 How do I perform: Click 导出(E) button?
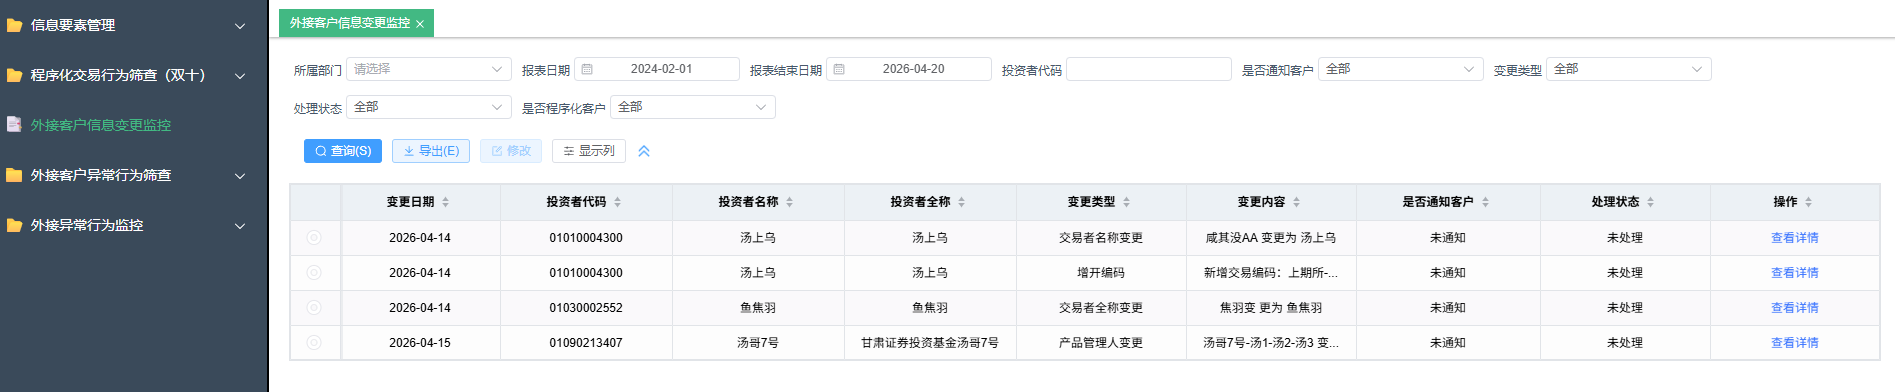point(431,151)
